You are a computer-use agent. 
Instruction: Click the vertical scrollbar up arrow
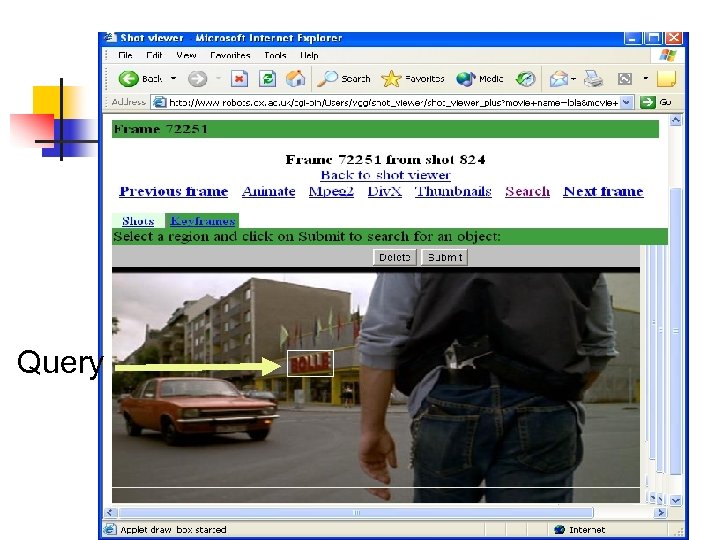click(676, 120)
